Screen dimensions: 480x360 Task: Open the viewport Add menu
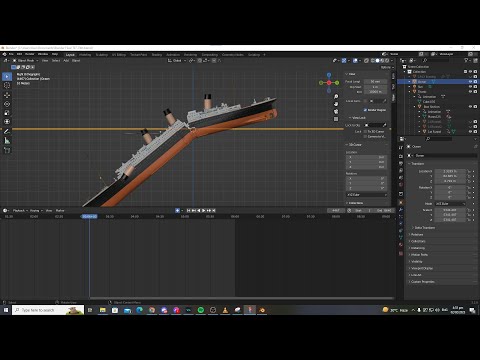pyautogui.click(x=66, y=61)
